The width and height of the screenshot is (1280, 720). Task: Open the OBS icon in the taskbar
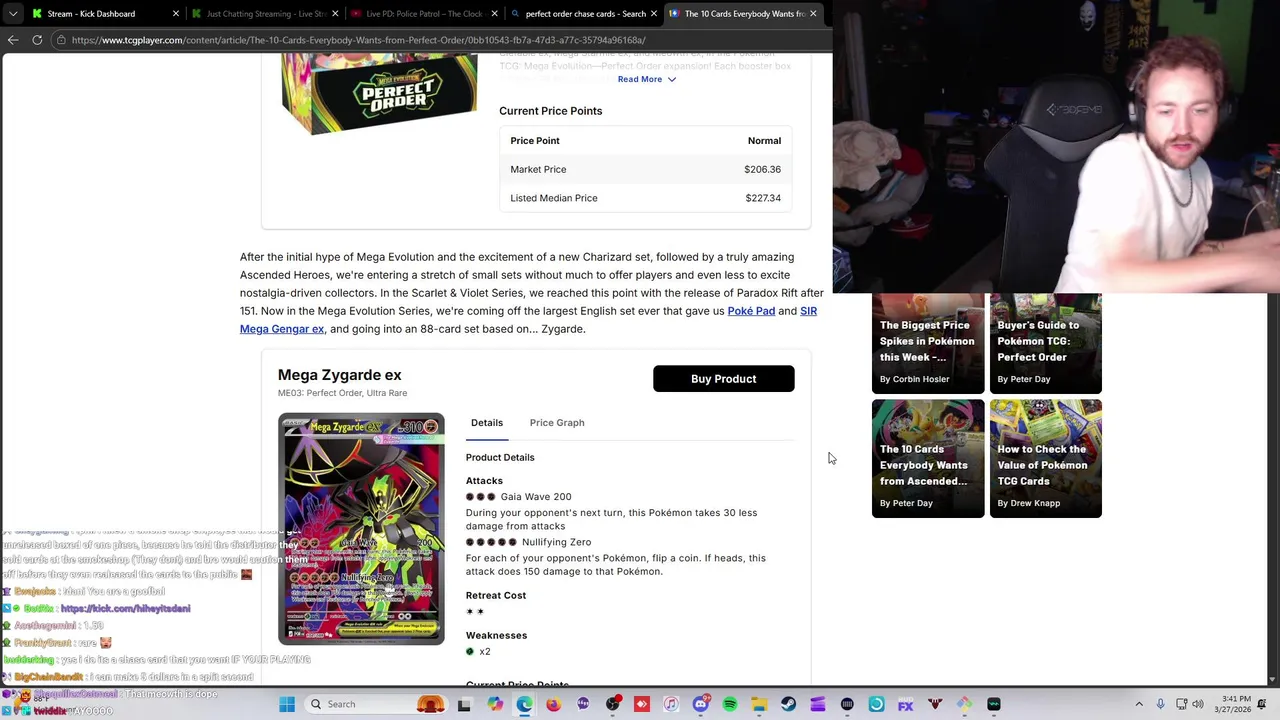pos(612,704)
